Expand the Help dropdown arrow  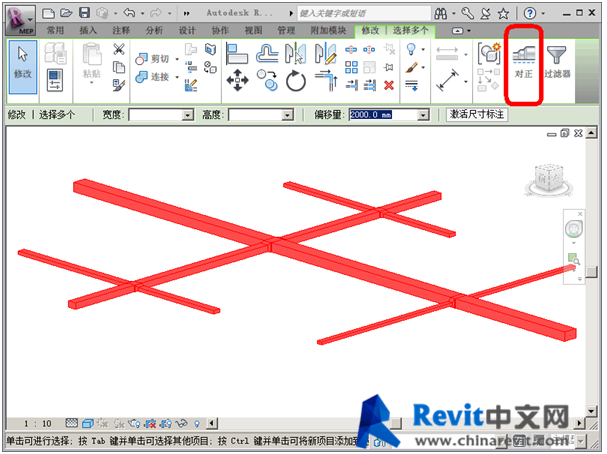coord(543,14)
